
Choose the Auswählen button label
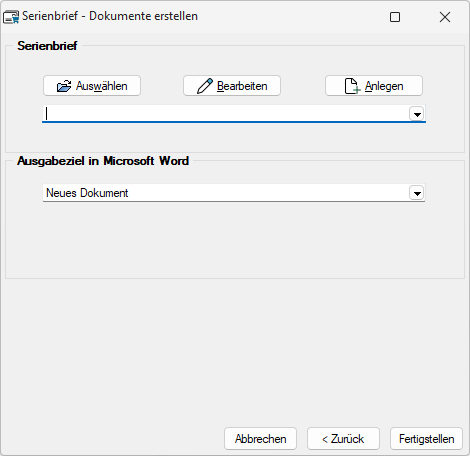pyautogui.click(x=102, y=86)
